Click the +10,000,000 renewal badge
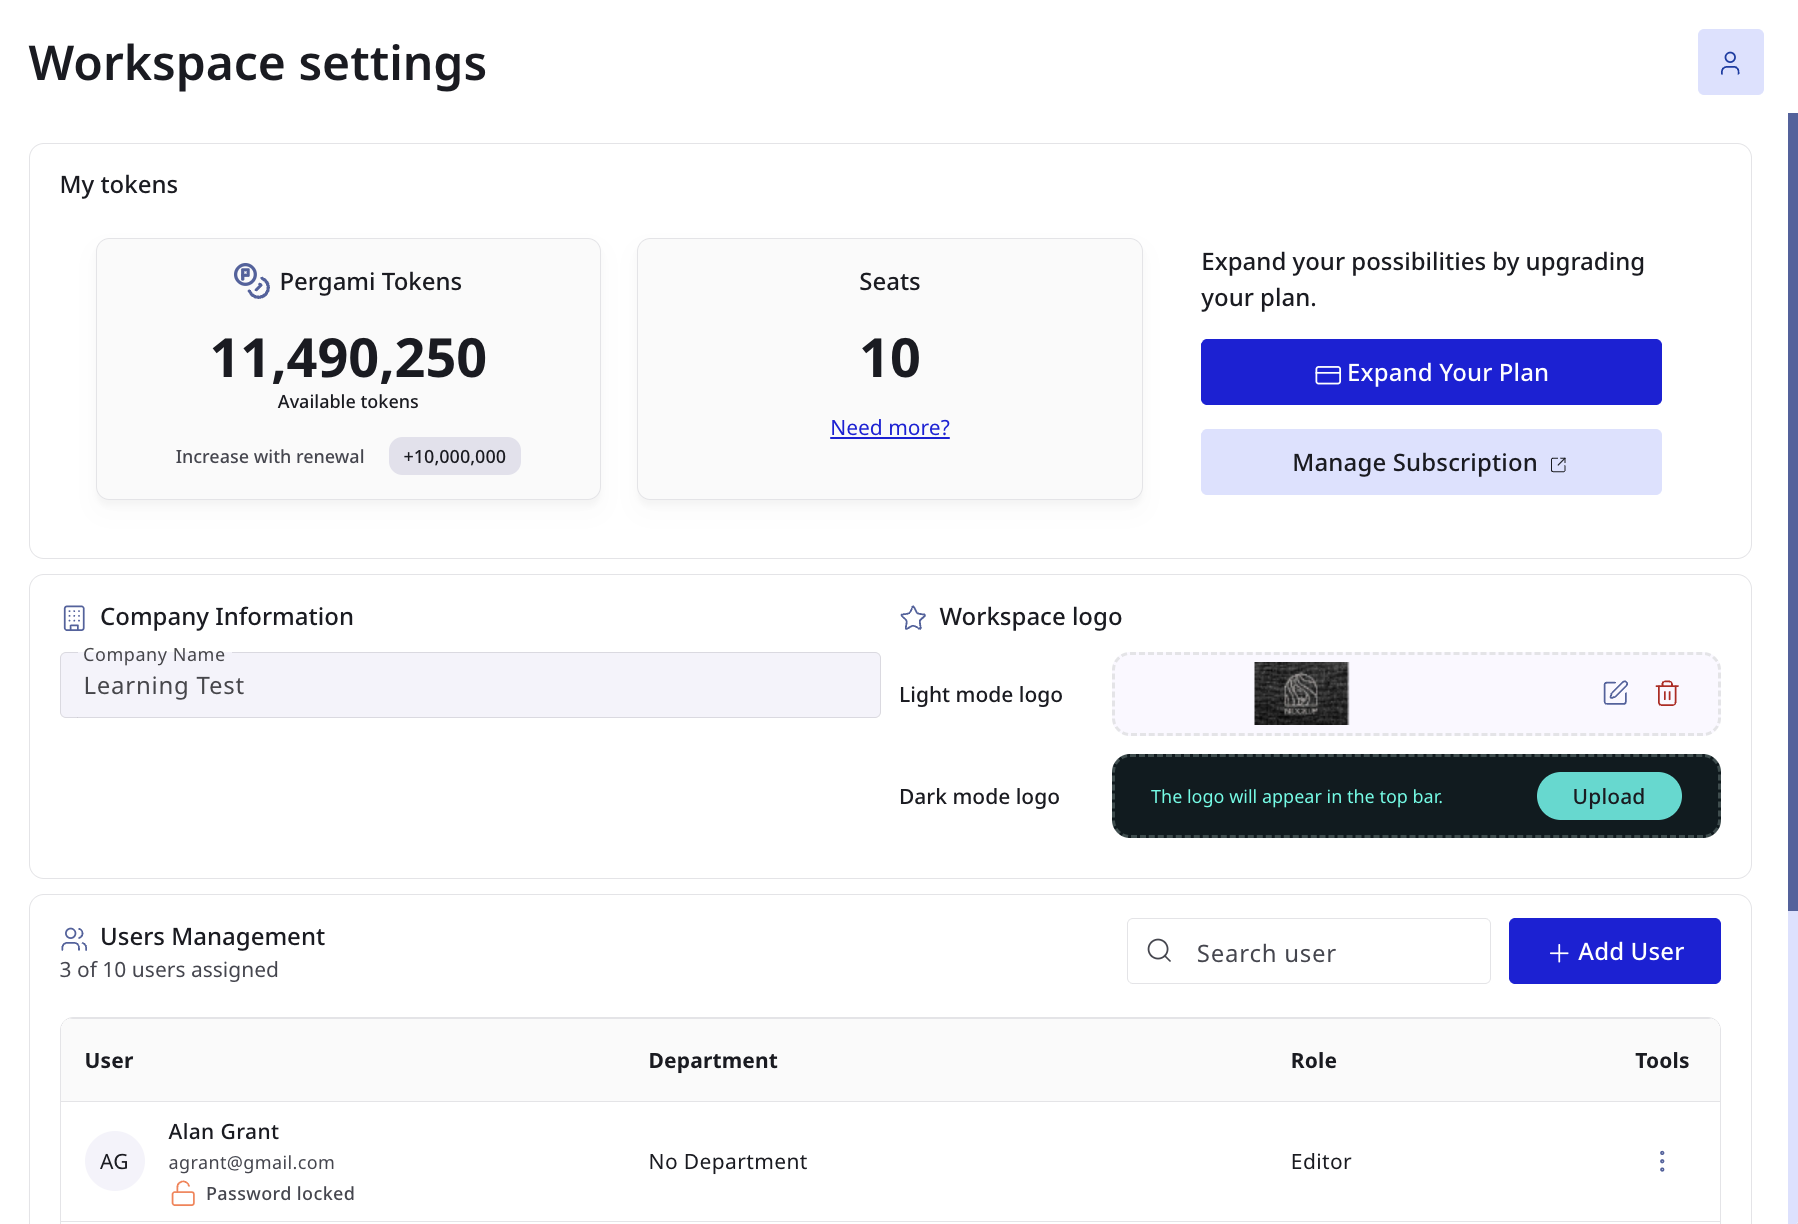The height and width of the screenshot is (1224, 1798). click(454, 456)
